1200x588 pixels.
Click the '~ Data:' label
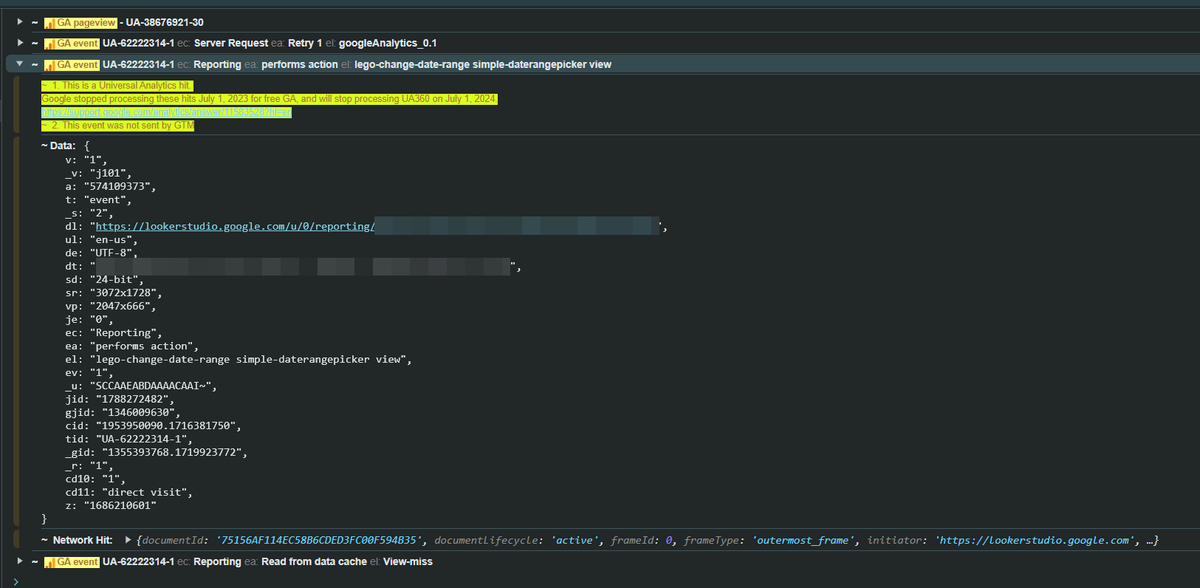[58, 146]
